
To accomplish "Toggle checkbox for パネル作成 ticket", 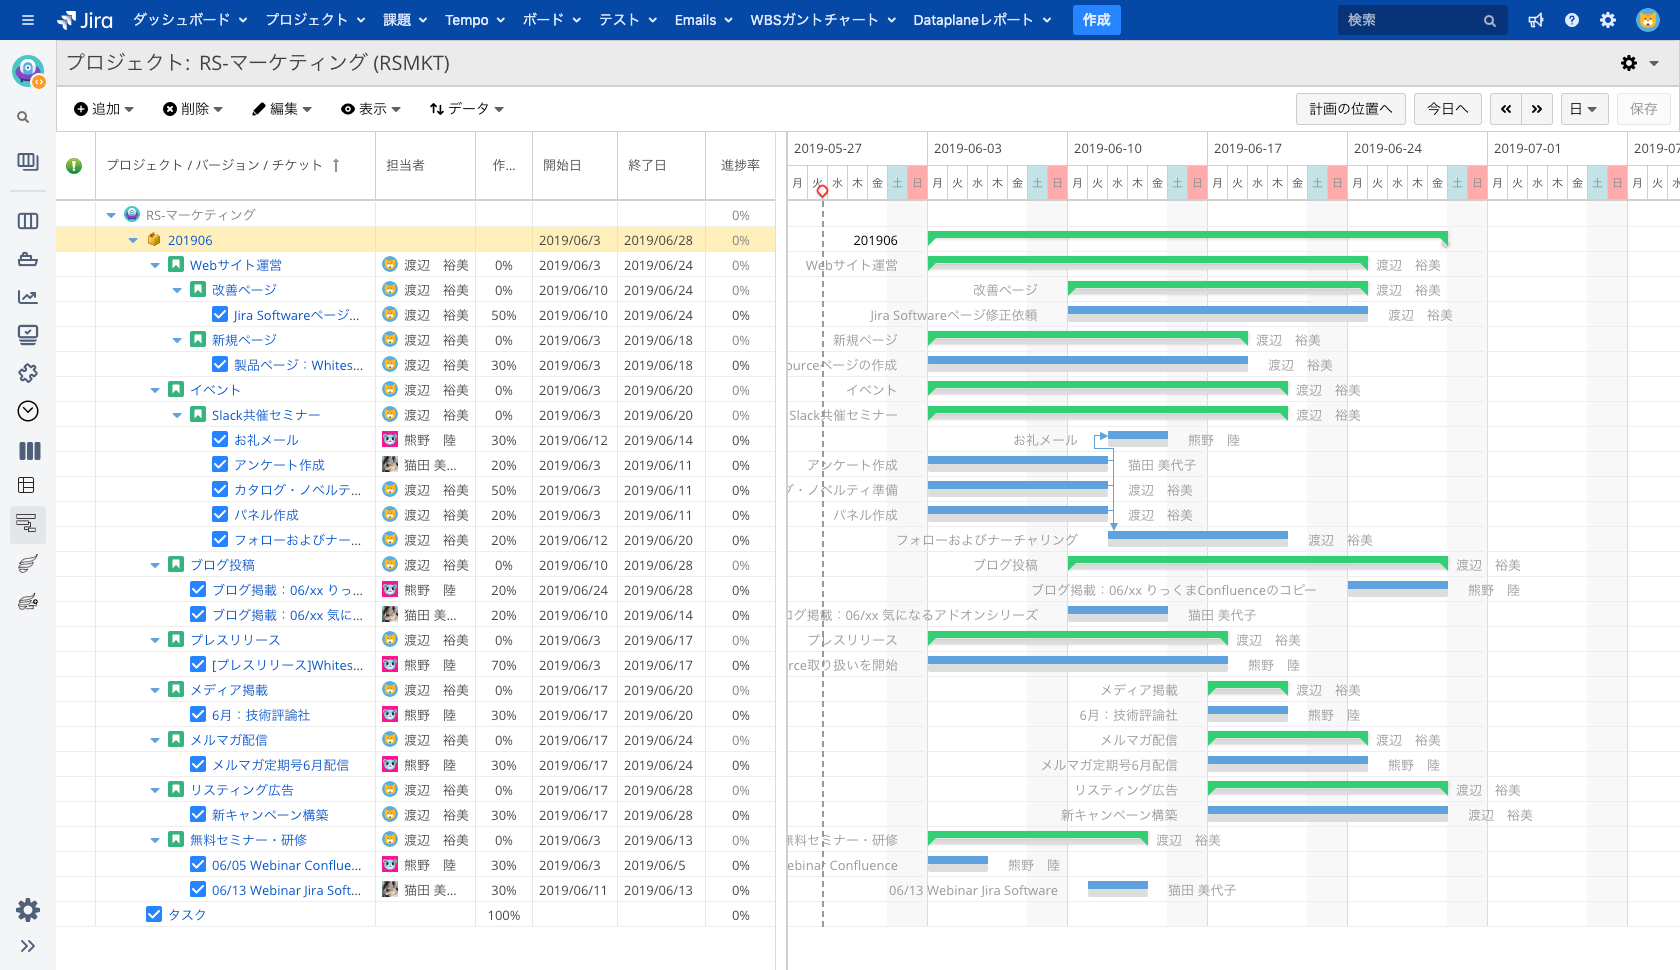I will click(x=220, y=514).
